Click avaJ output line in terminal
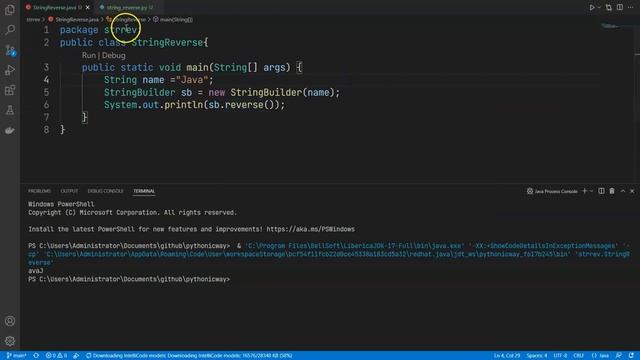Viewport: 640px width, 360px height. tap(36, 271)
